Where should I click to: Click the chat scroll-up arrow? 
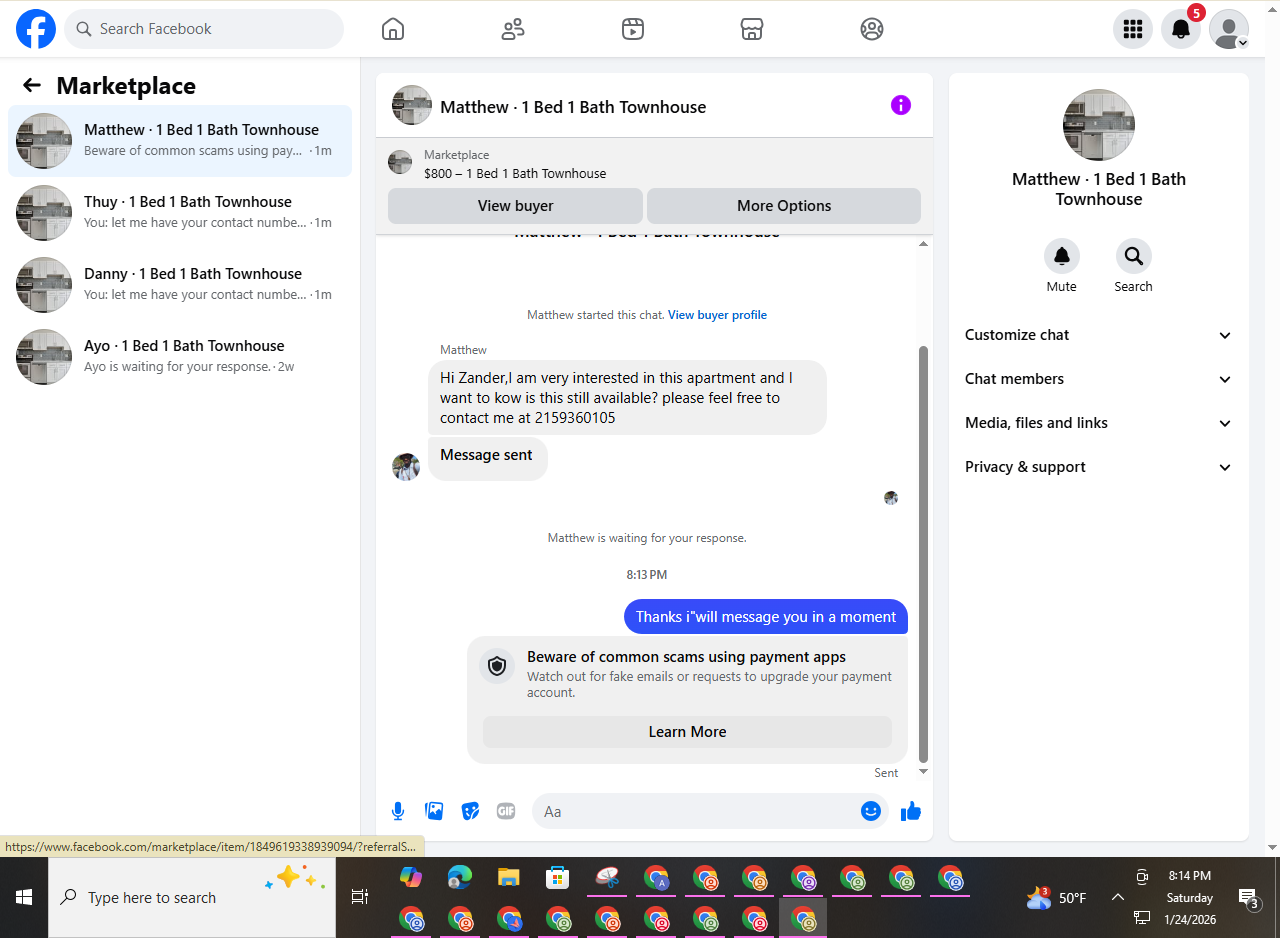click(924, 243)
